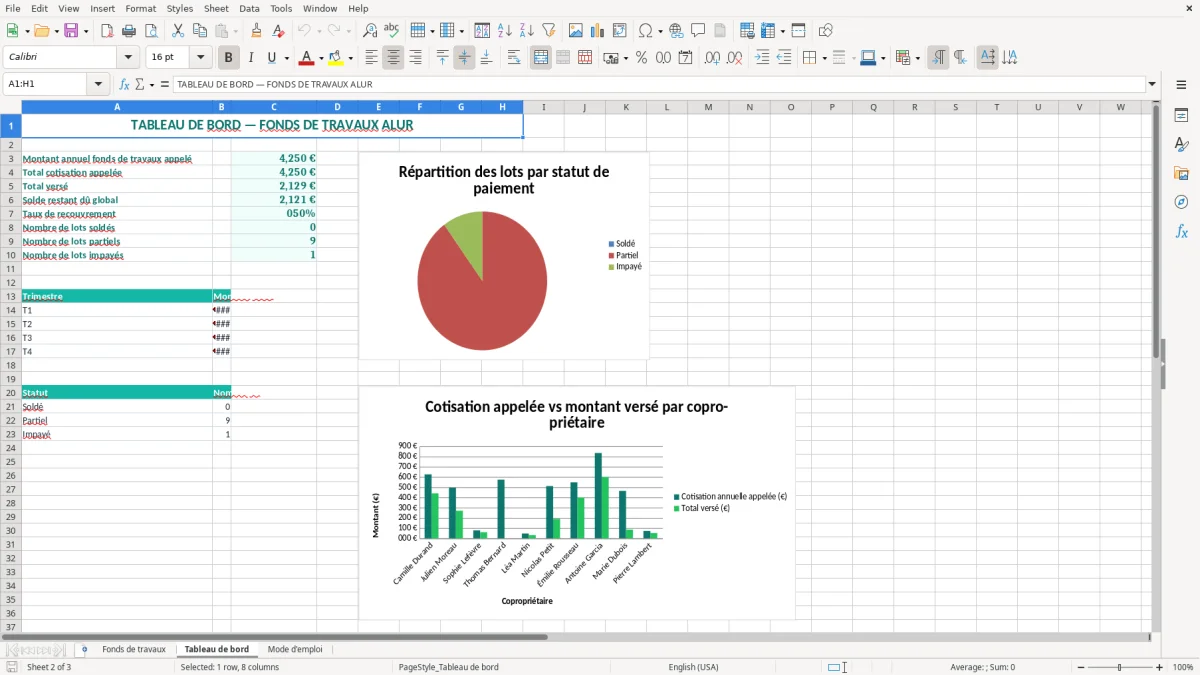Click the Tools menu

click(x=281, y=8)
